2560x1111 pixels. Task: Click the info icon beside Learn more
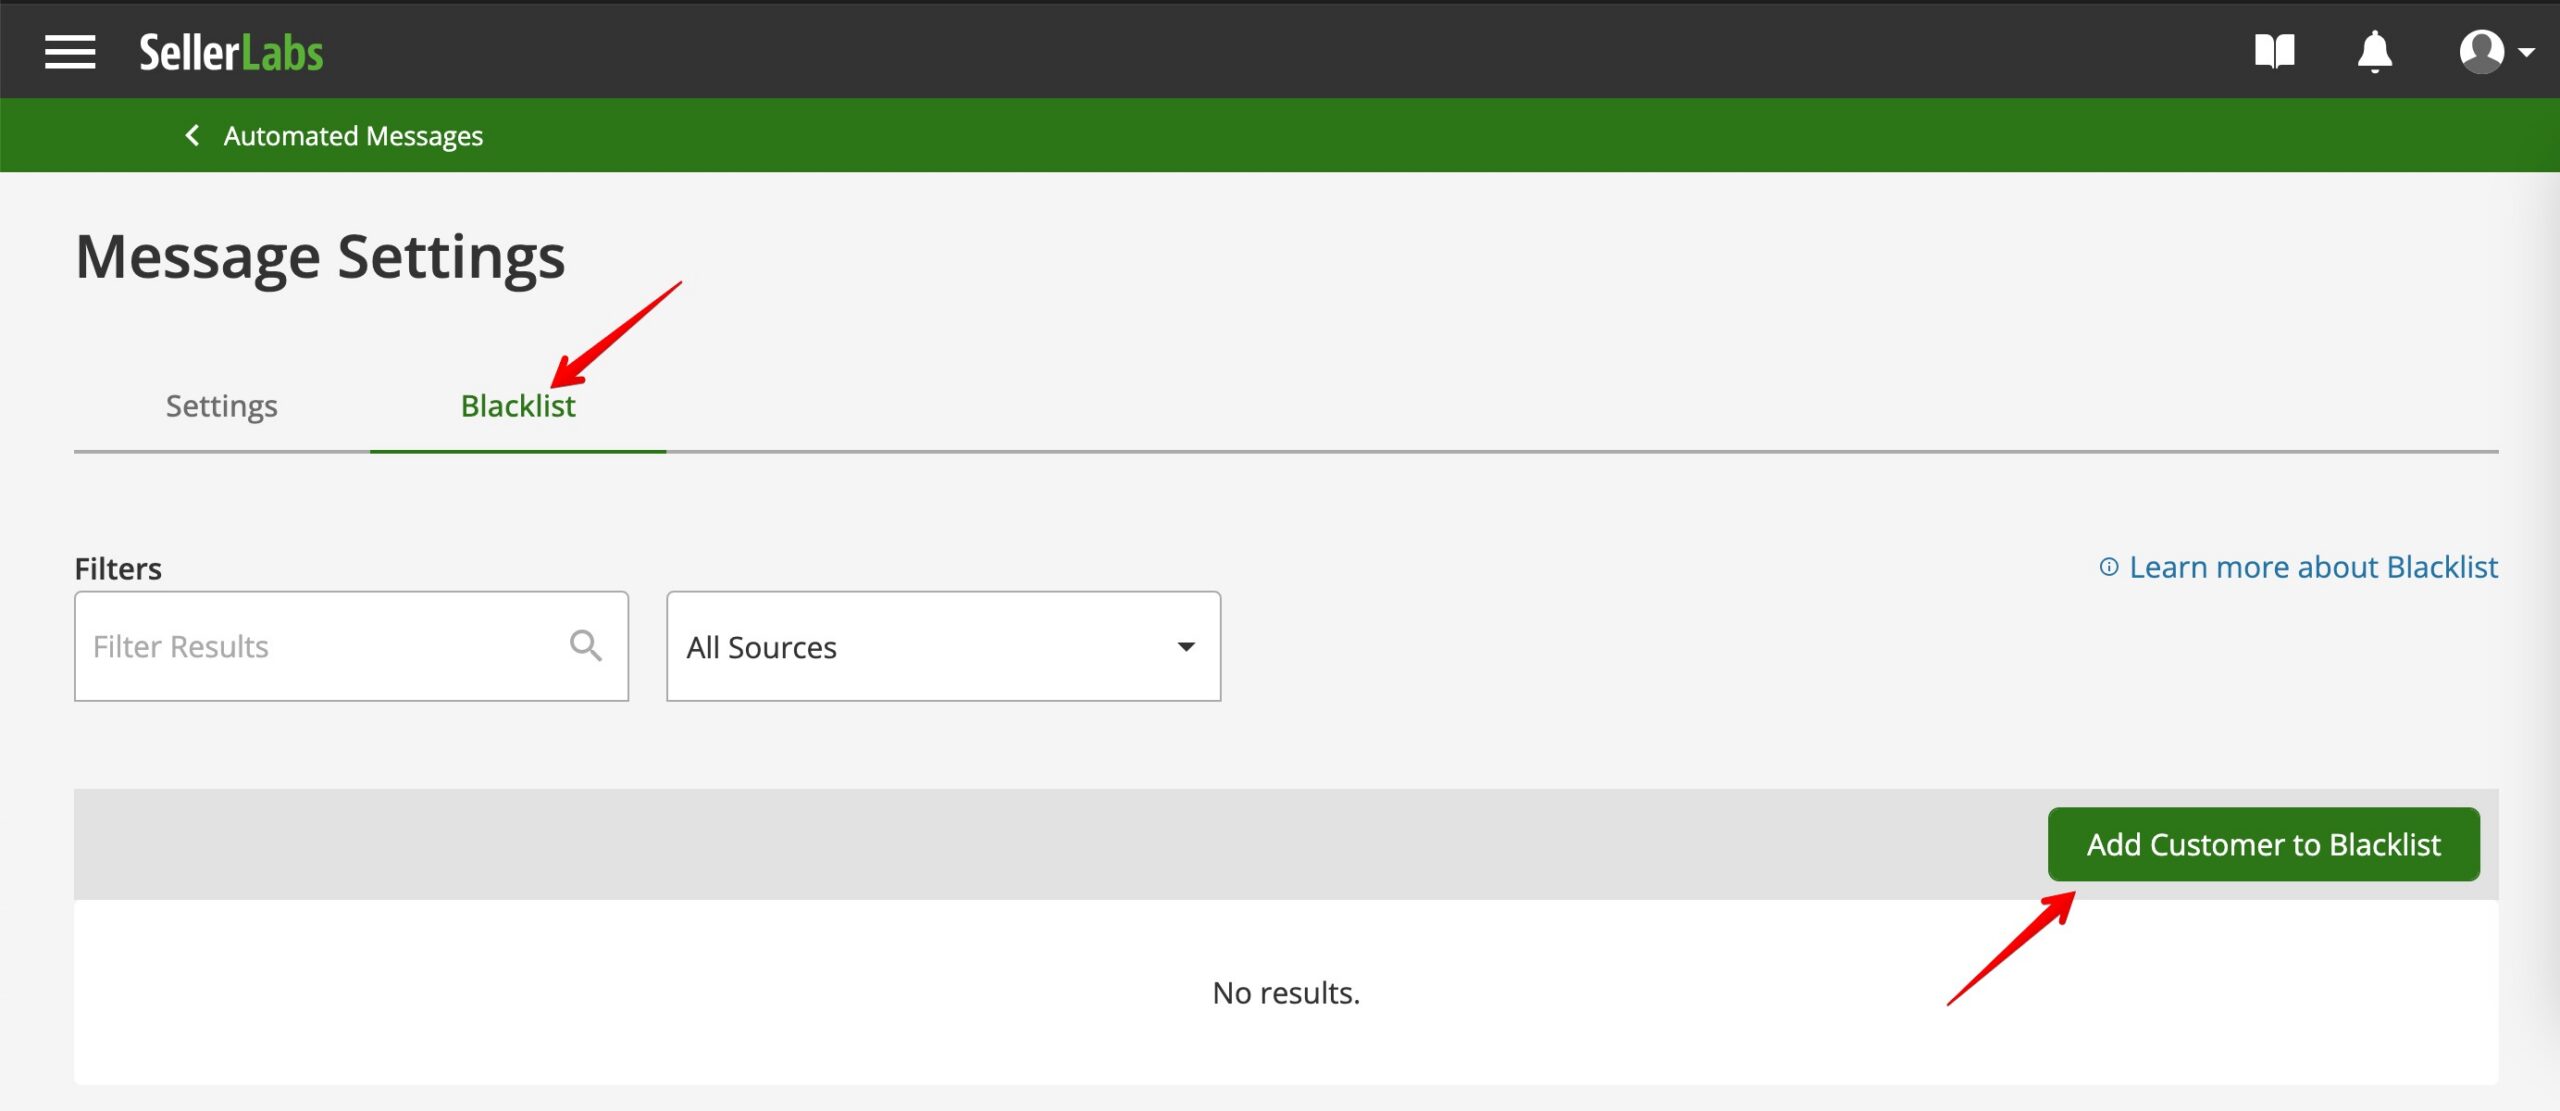click(2108, 567)
